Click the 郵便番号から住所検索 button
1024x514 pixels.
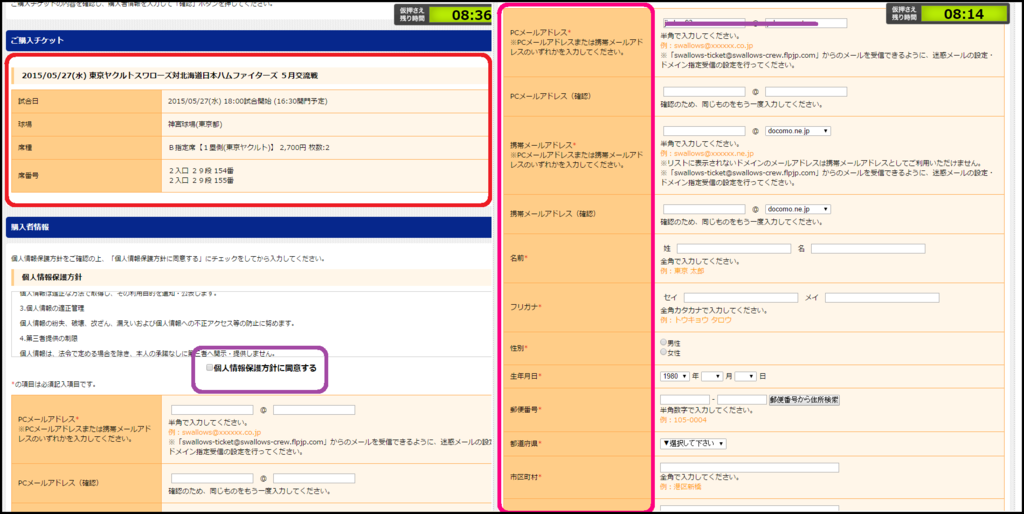point(803,400)
